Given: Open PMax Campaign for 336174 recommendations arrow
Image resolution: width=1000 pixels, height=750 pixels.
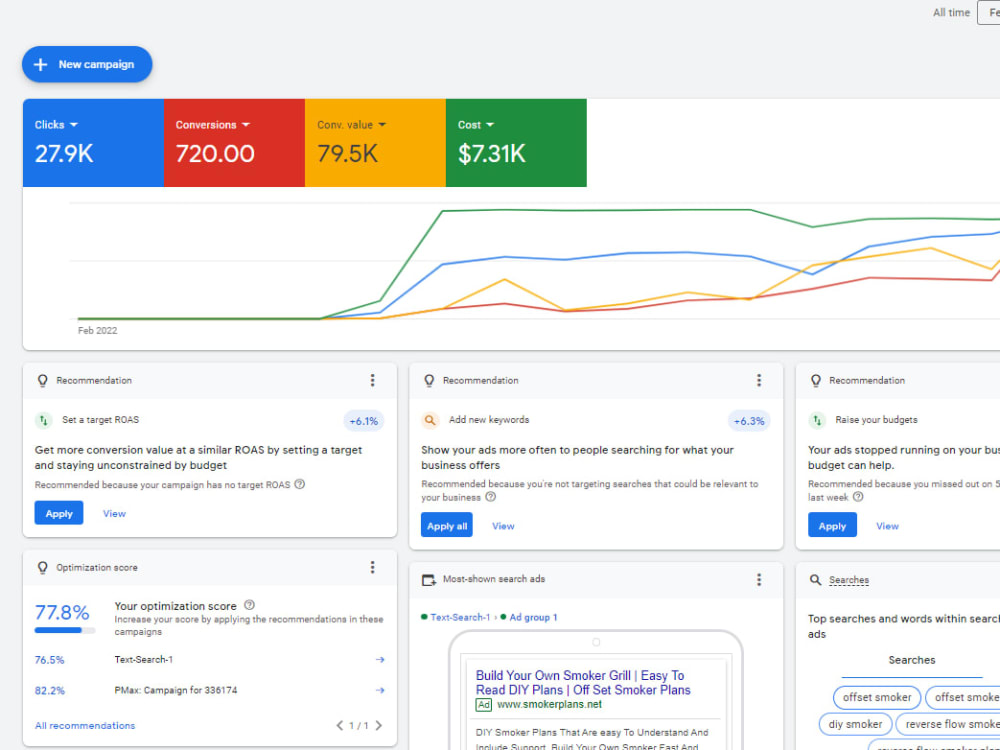Looking at the screenshot, I should coord(380,691).
